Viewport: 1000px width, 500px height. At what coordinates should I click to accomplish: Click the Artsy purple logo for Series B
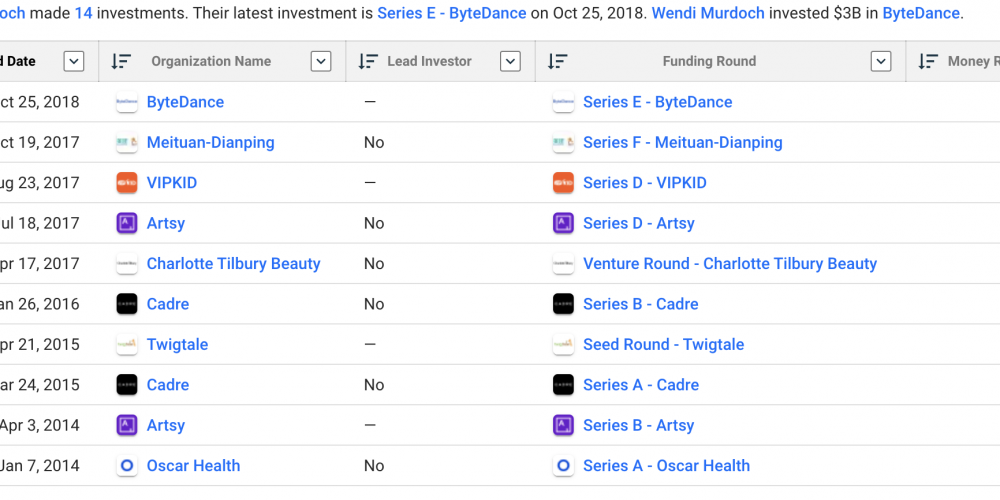(563, 426)
